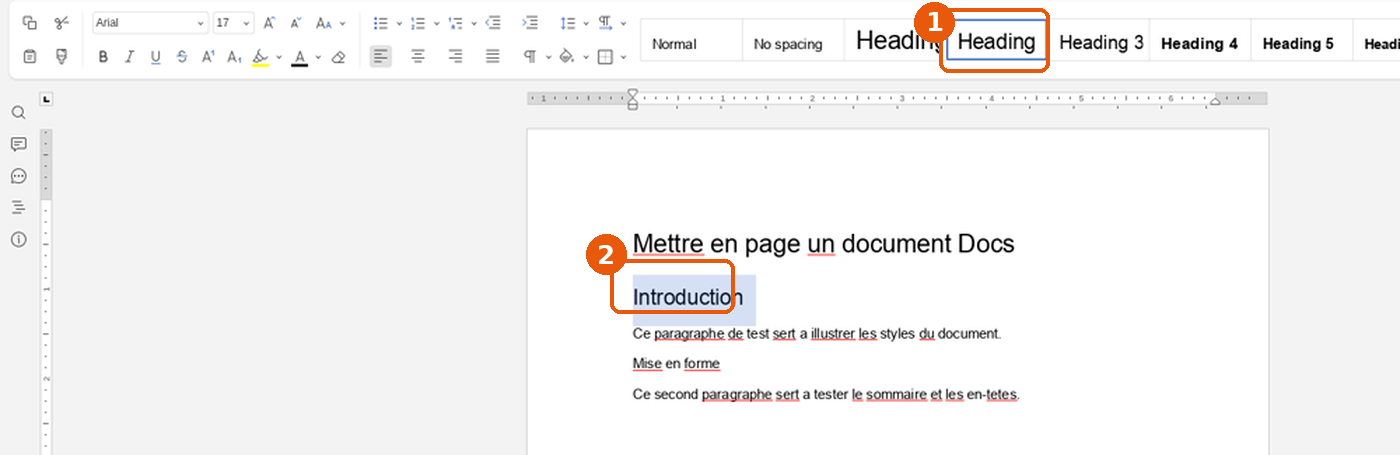Apply a bulleted list
Screen dimensions: 1400x455
[x=380, y=23]
